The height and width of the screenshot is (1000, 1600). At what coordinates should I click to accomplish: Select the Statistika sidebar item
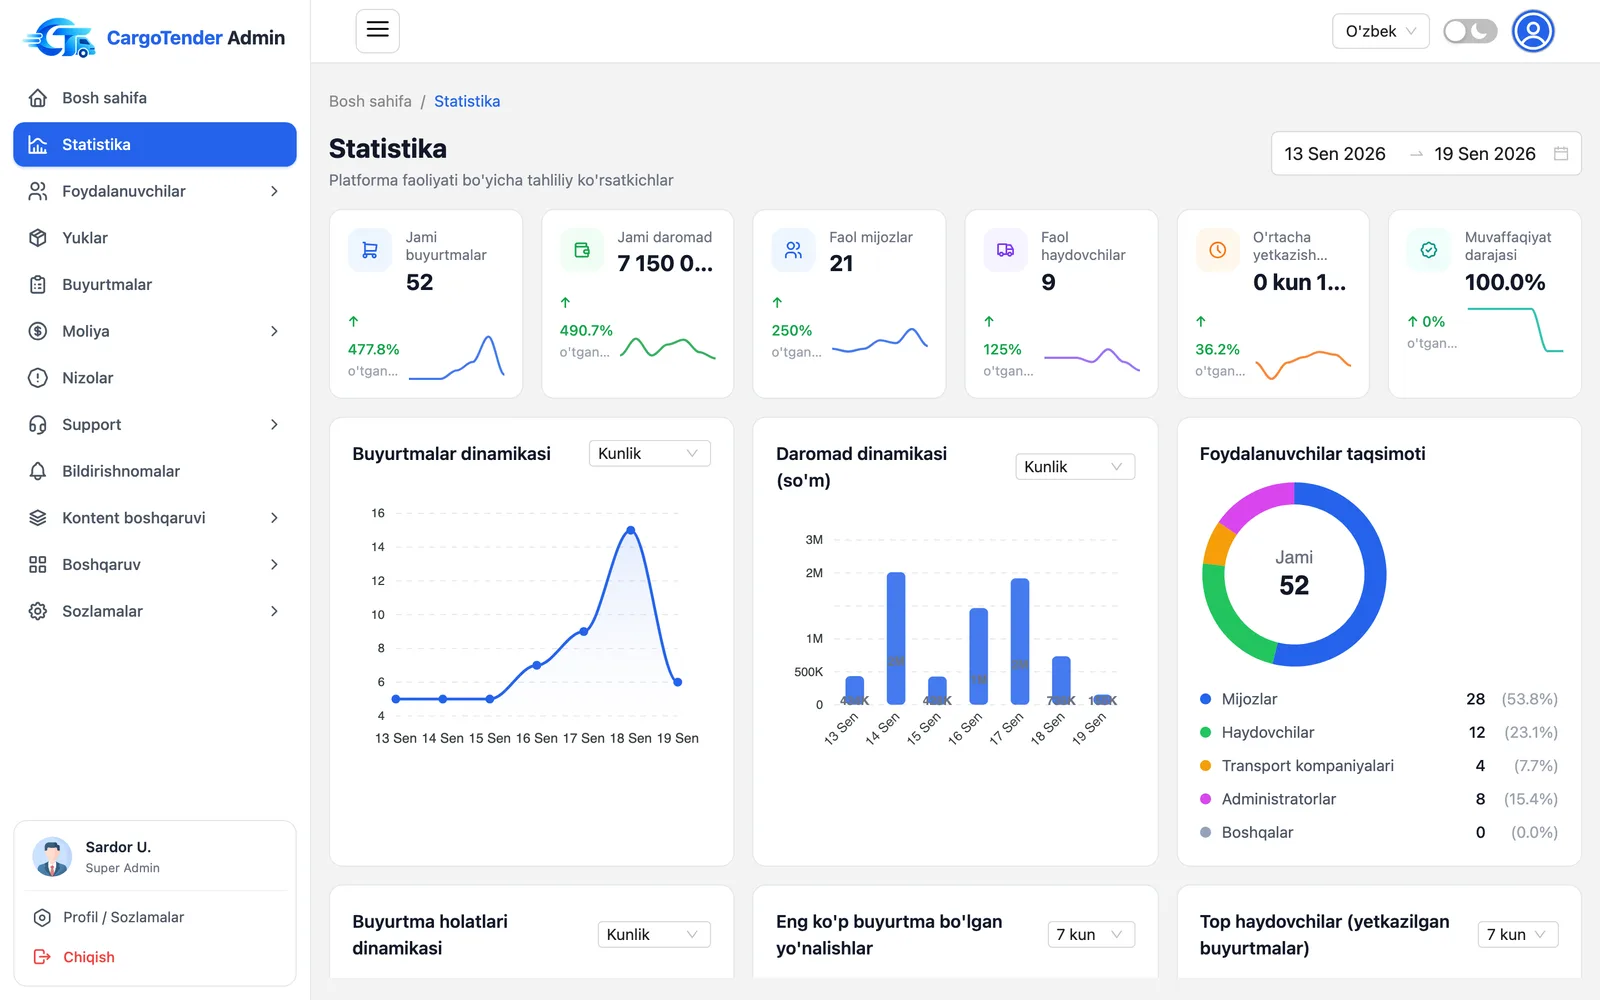point(155,145)
